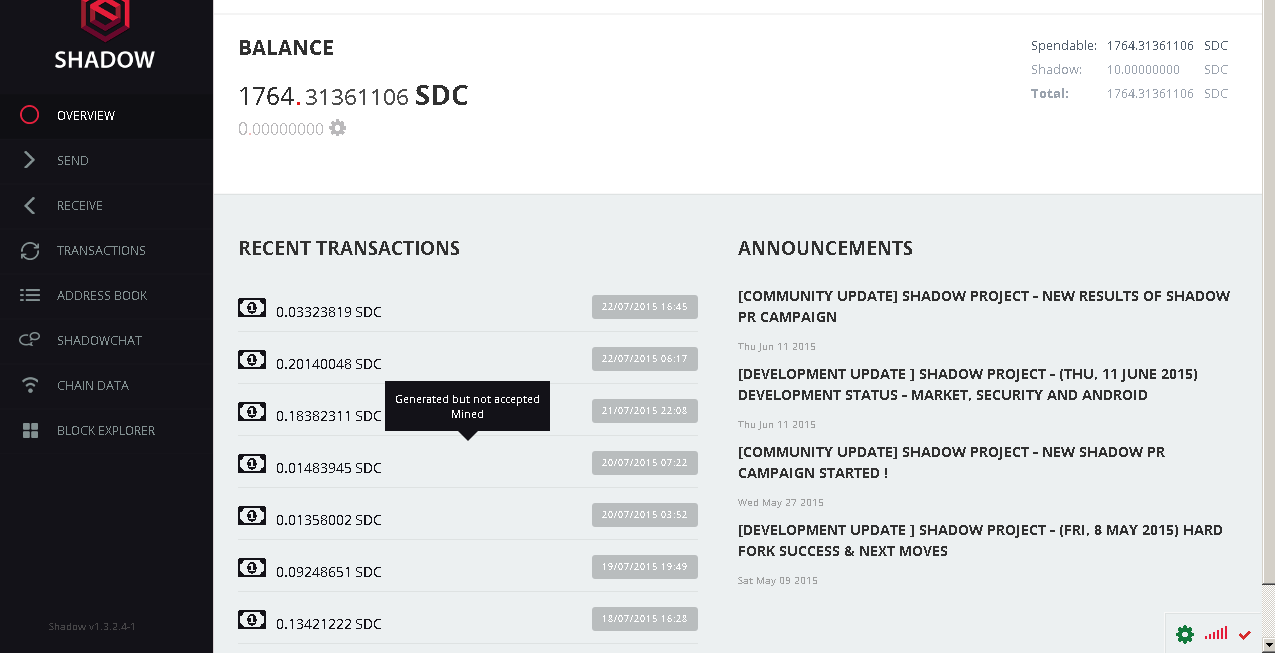Switch to ShadowChat
The image size is (1276, 656).
(106, 340)
